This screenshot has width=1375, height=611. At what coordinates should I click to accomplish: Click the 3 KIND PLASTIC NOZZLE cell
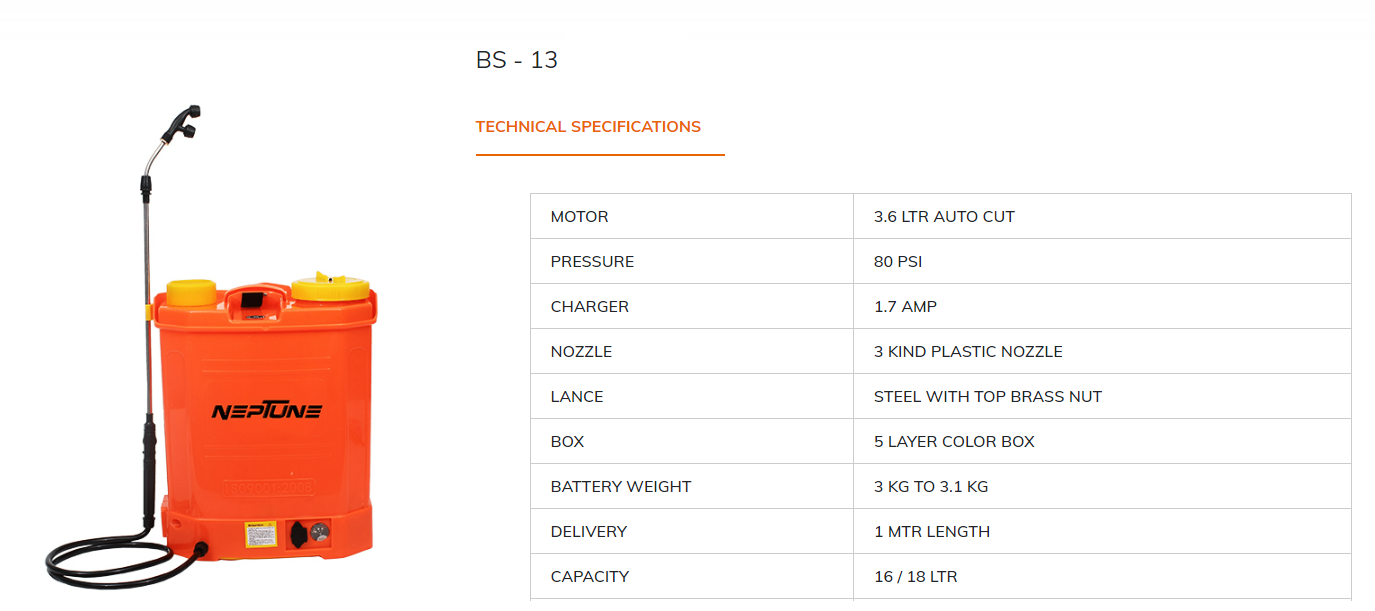968,352
